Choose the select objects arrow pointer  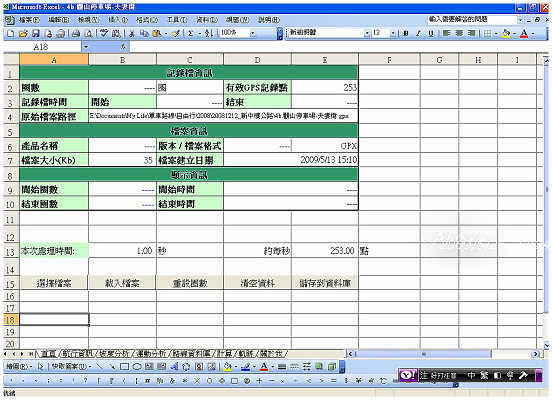tap(41, 367)
